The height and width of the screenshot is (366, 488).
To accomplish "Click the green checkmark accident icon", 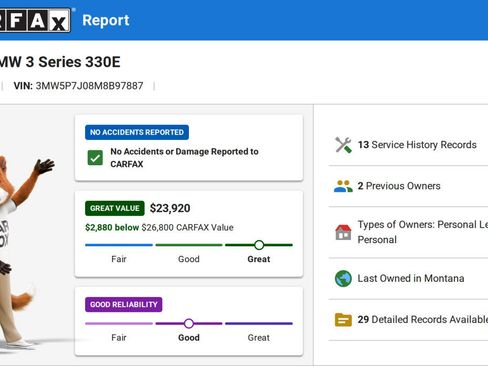I will (95, 158).
